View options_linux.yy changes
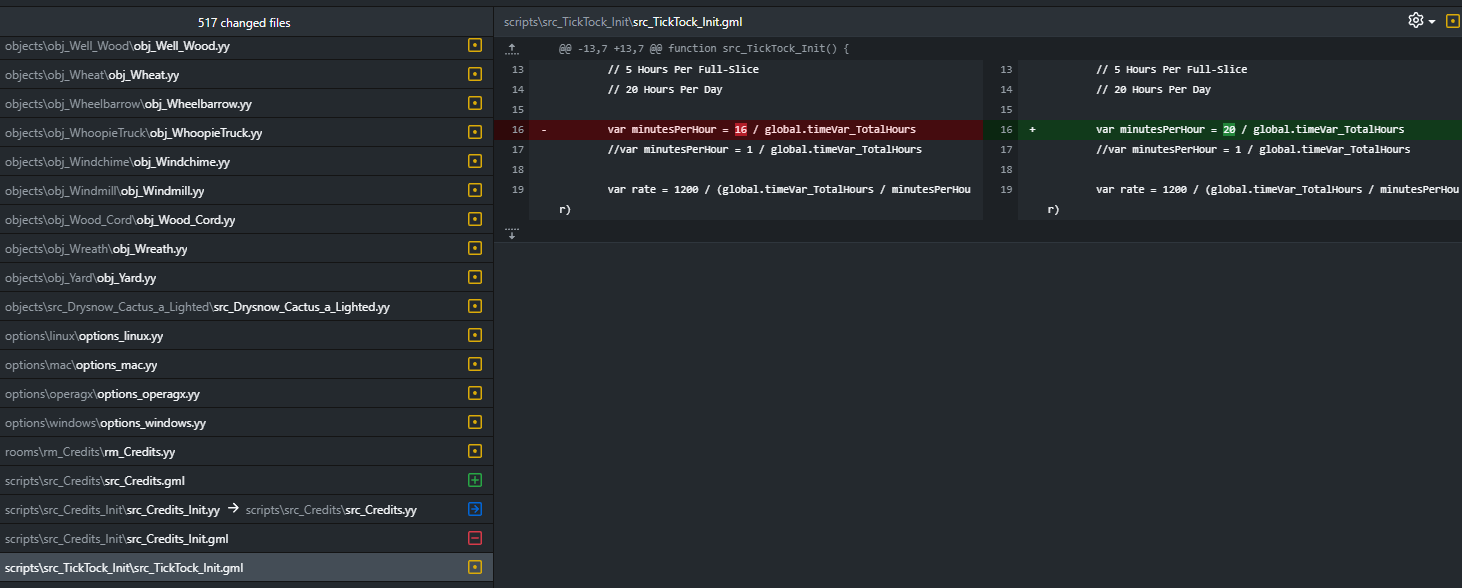The width and height of the screenshot is (1462, 588). click(246, 336)
